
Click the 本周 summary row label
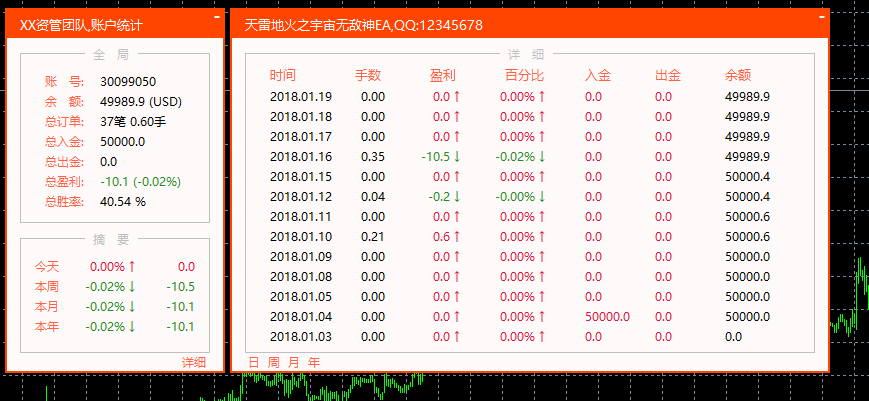coord(47,287)
